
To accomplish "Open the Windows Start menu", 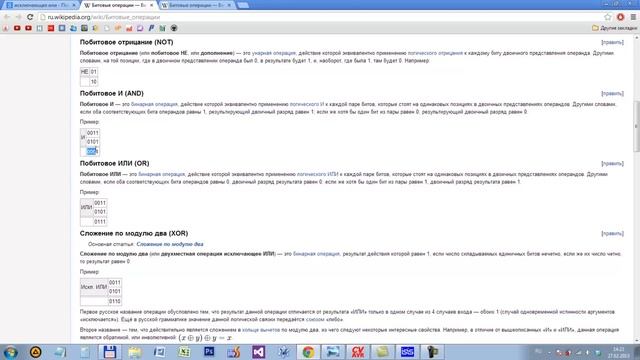I will tap(10, 352).
